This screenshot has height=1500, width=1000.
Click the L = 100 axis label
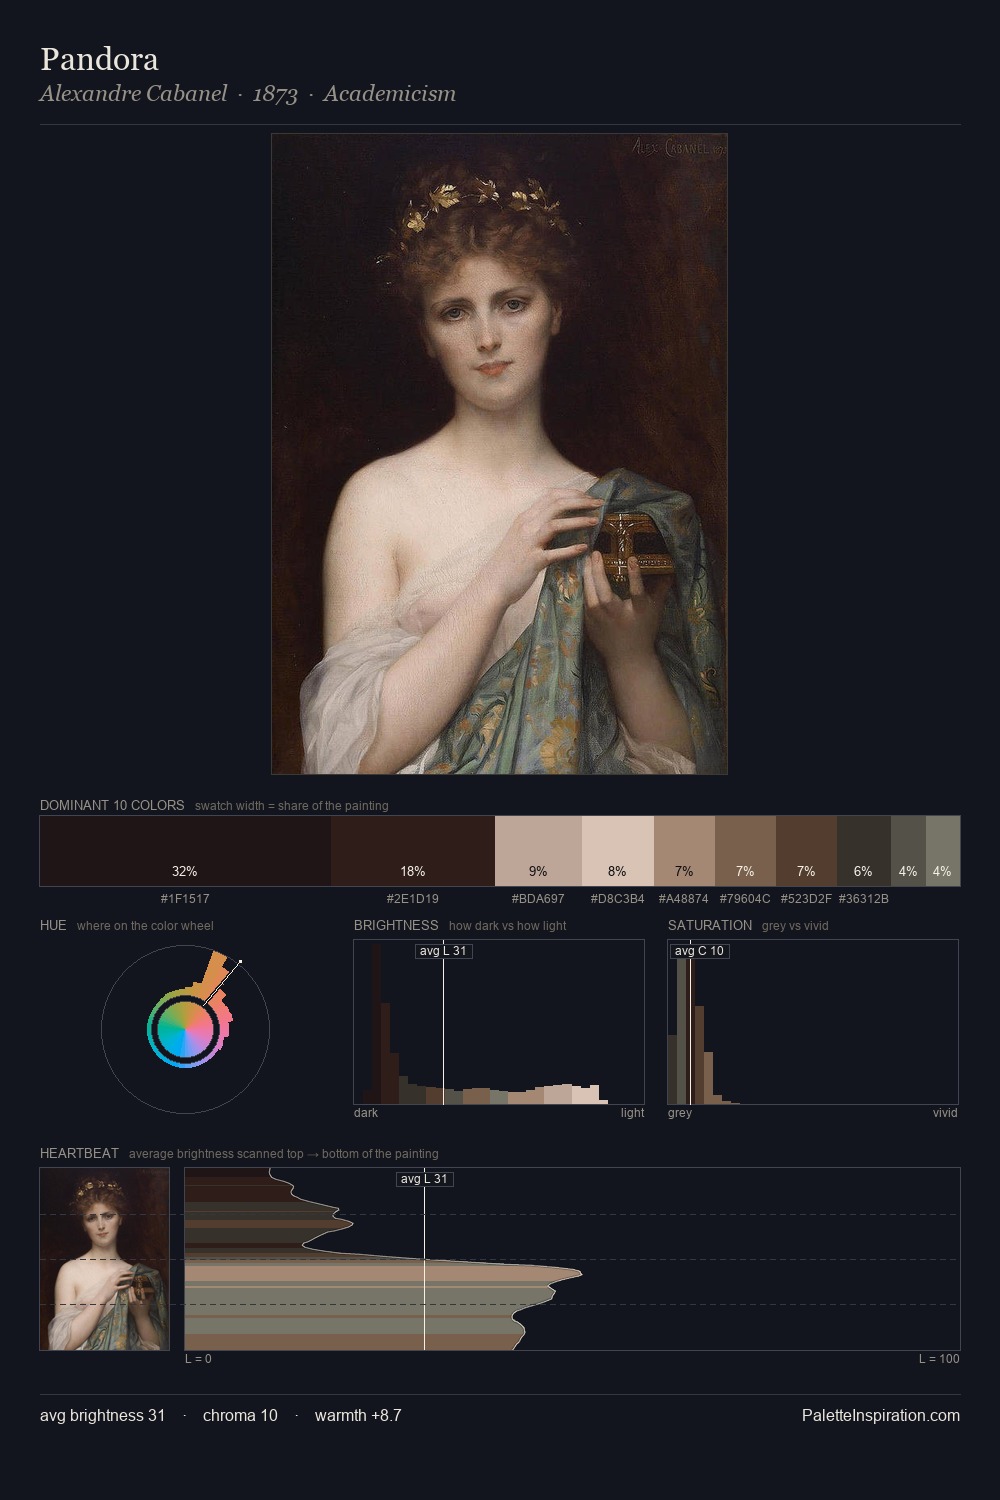click(939, 1359)
